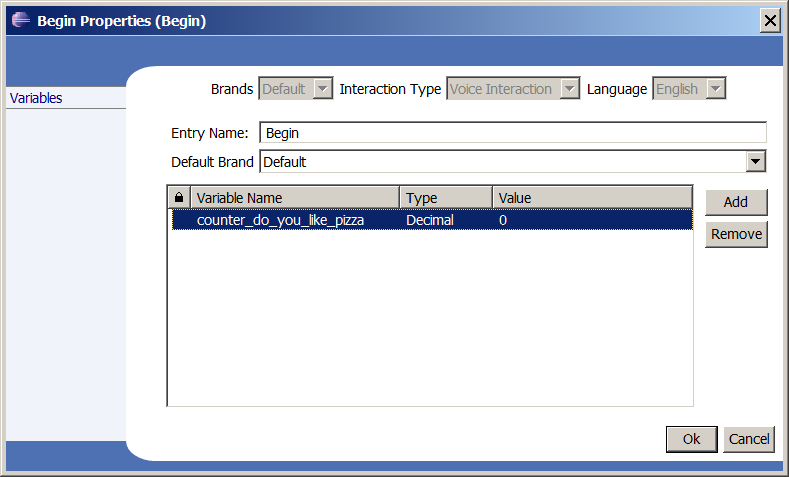789x477 pixels.
Task: Click the Add button
Action: [x=736, y=202]
